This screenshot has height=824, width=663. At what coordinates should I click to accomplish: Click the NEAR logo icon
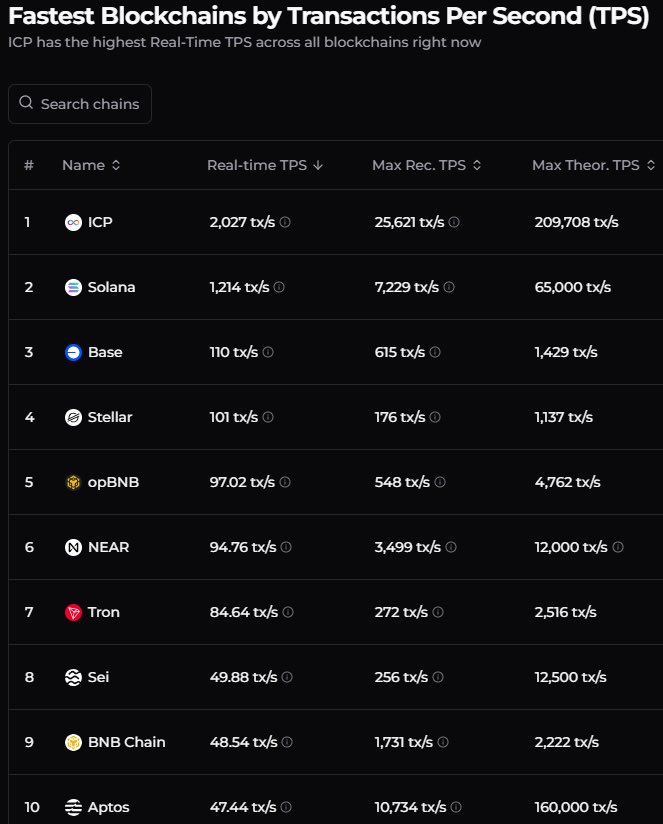(73, 548)
